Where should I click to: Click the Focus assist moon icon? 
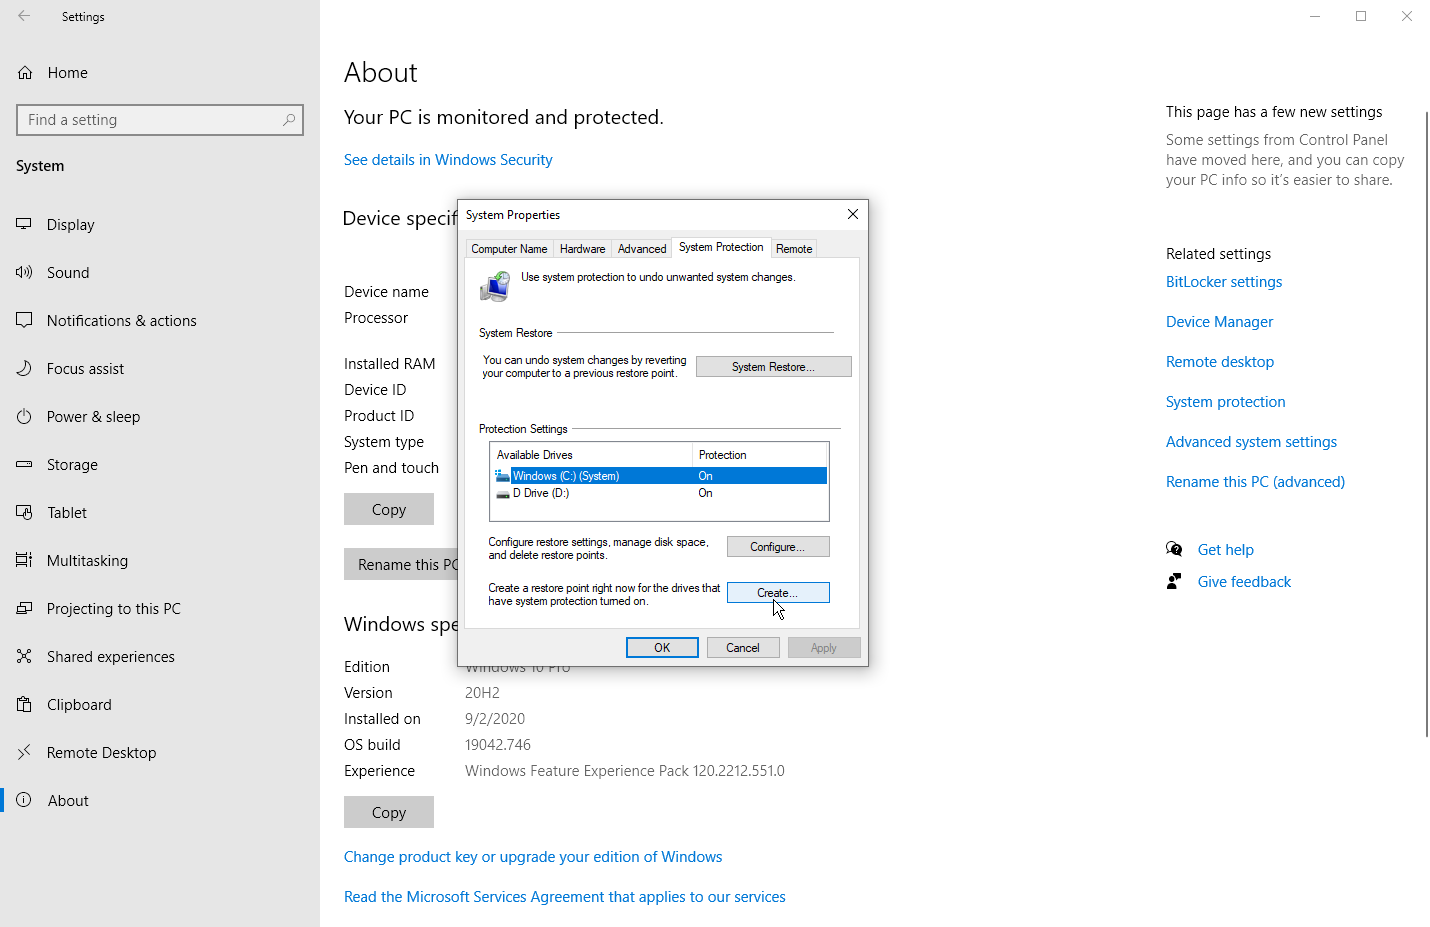click(24, 369)
